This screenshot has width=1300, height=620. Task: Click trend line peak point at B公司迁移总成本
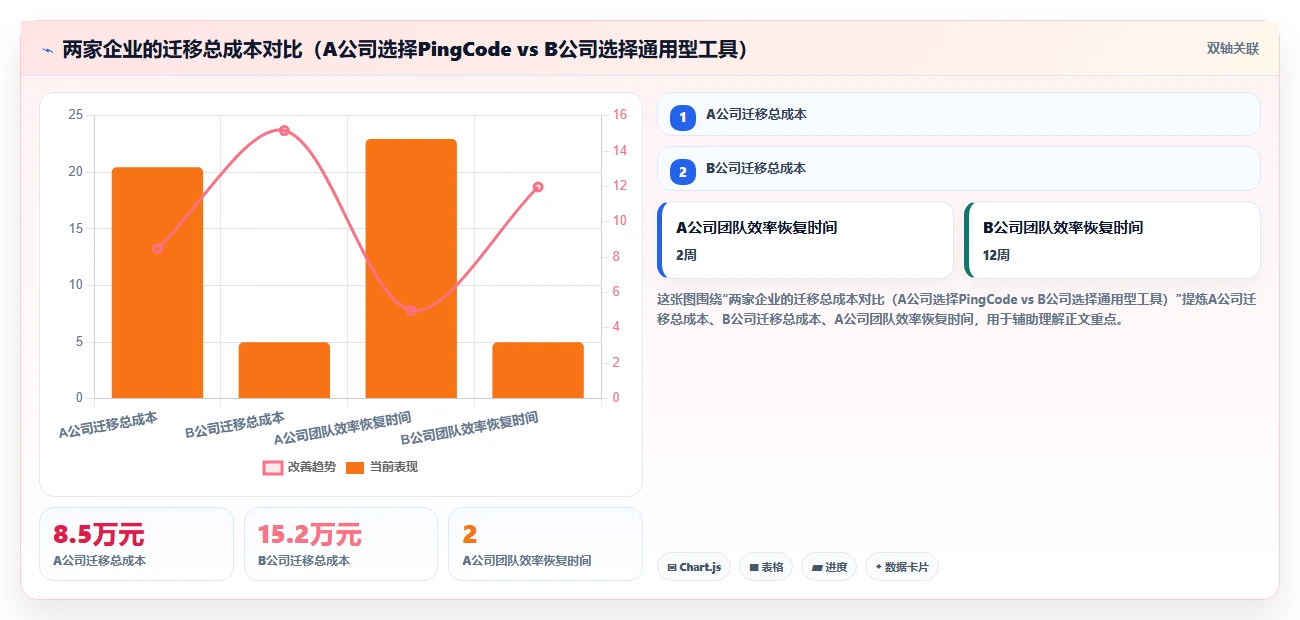[284, 130]
